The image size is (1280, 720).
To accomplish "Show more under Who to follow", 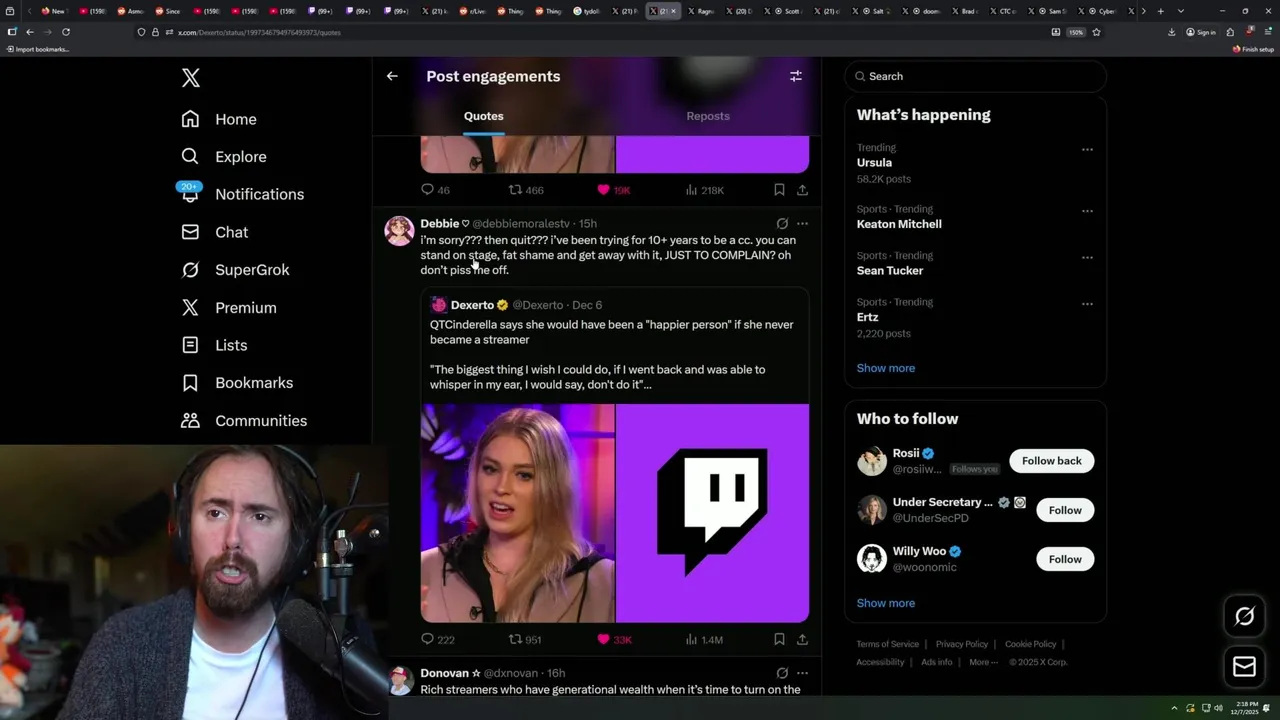I will click(885, 603).
